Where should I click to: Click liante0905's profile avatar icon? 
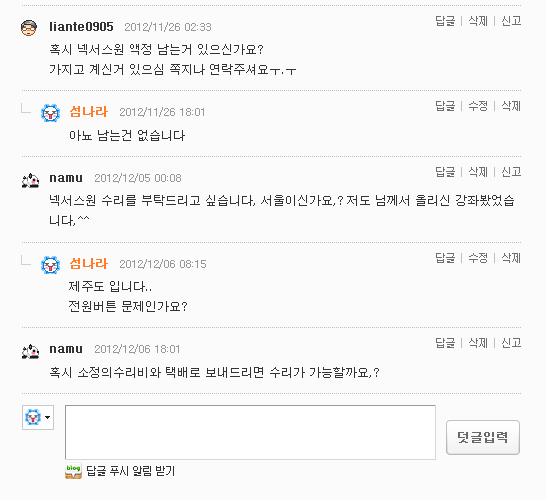click(x=29, y=27)
